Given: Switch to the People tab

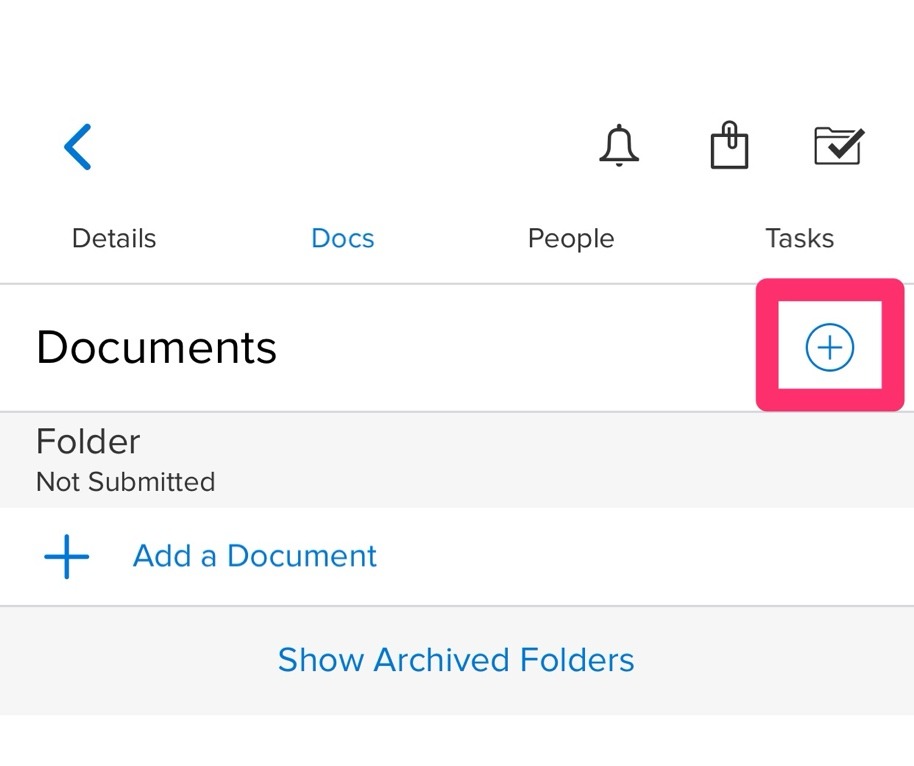Looking at the screenshot, I should [x=571, y=238].
